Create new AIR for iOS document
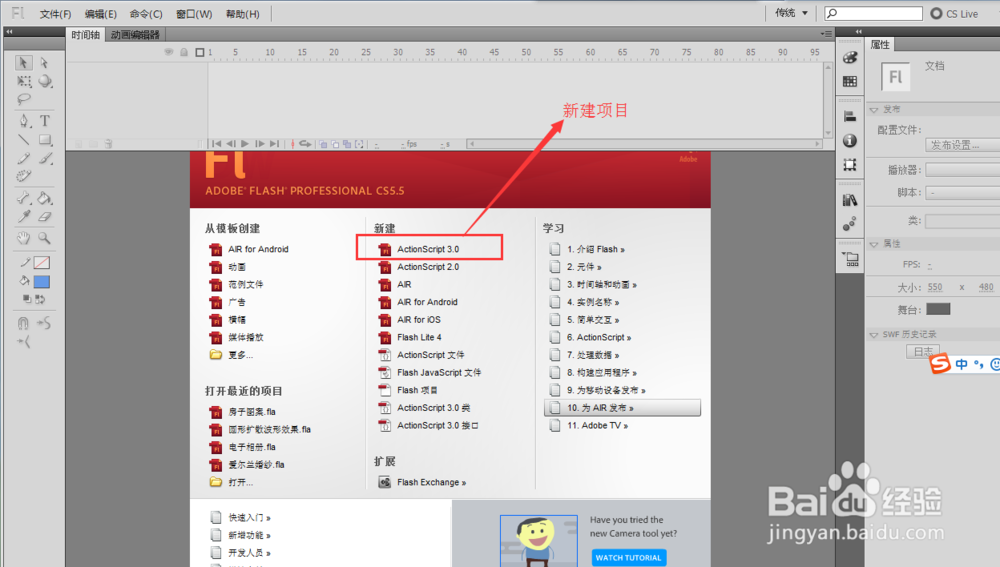The height and width of the screenshot is (567, 1000). click(418, 320)
